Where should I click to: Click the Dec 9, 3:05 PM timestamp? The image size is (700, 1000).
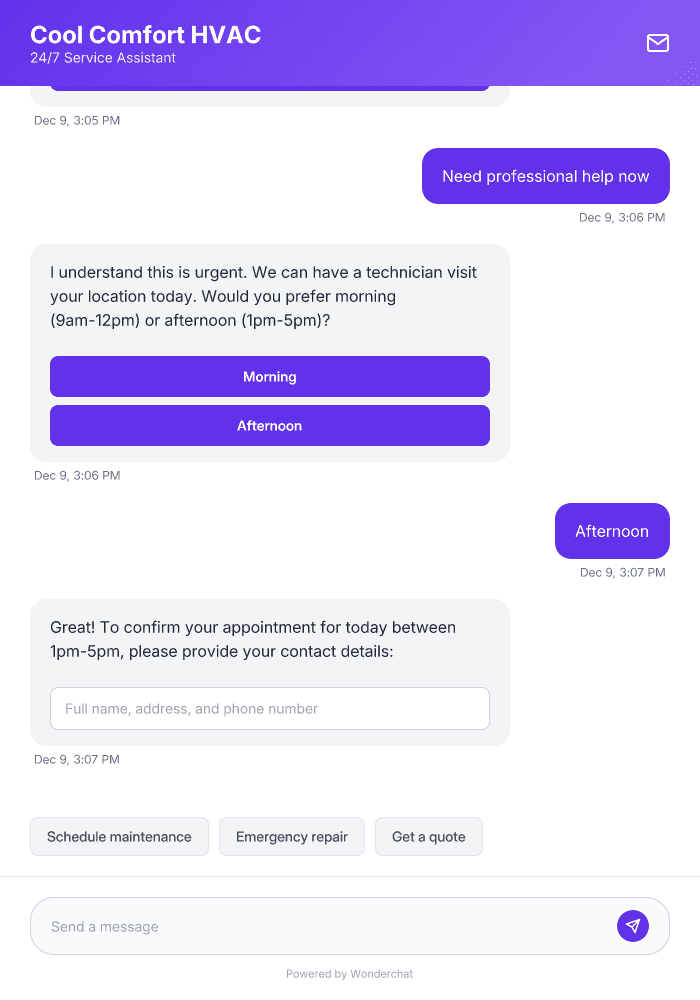tap(77, 120)
